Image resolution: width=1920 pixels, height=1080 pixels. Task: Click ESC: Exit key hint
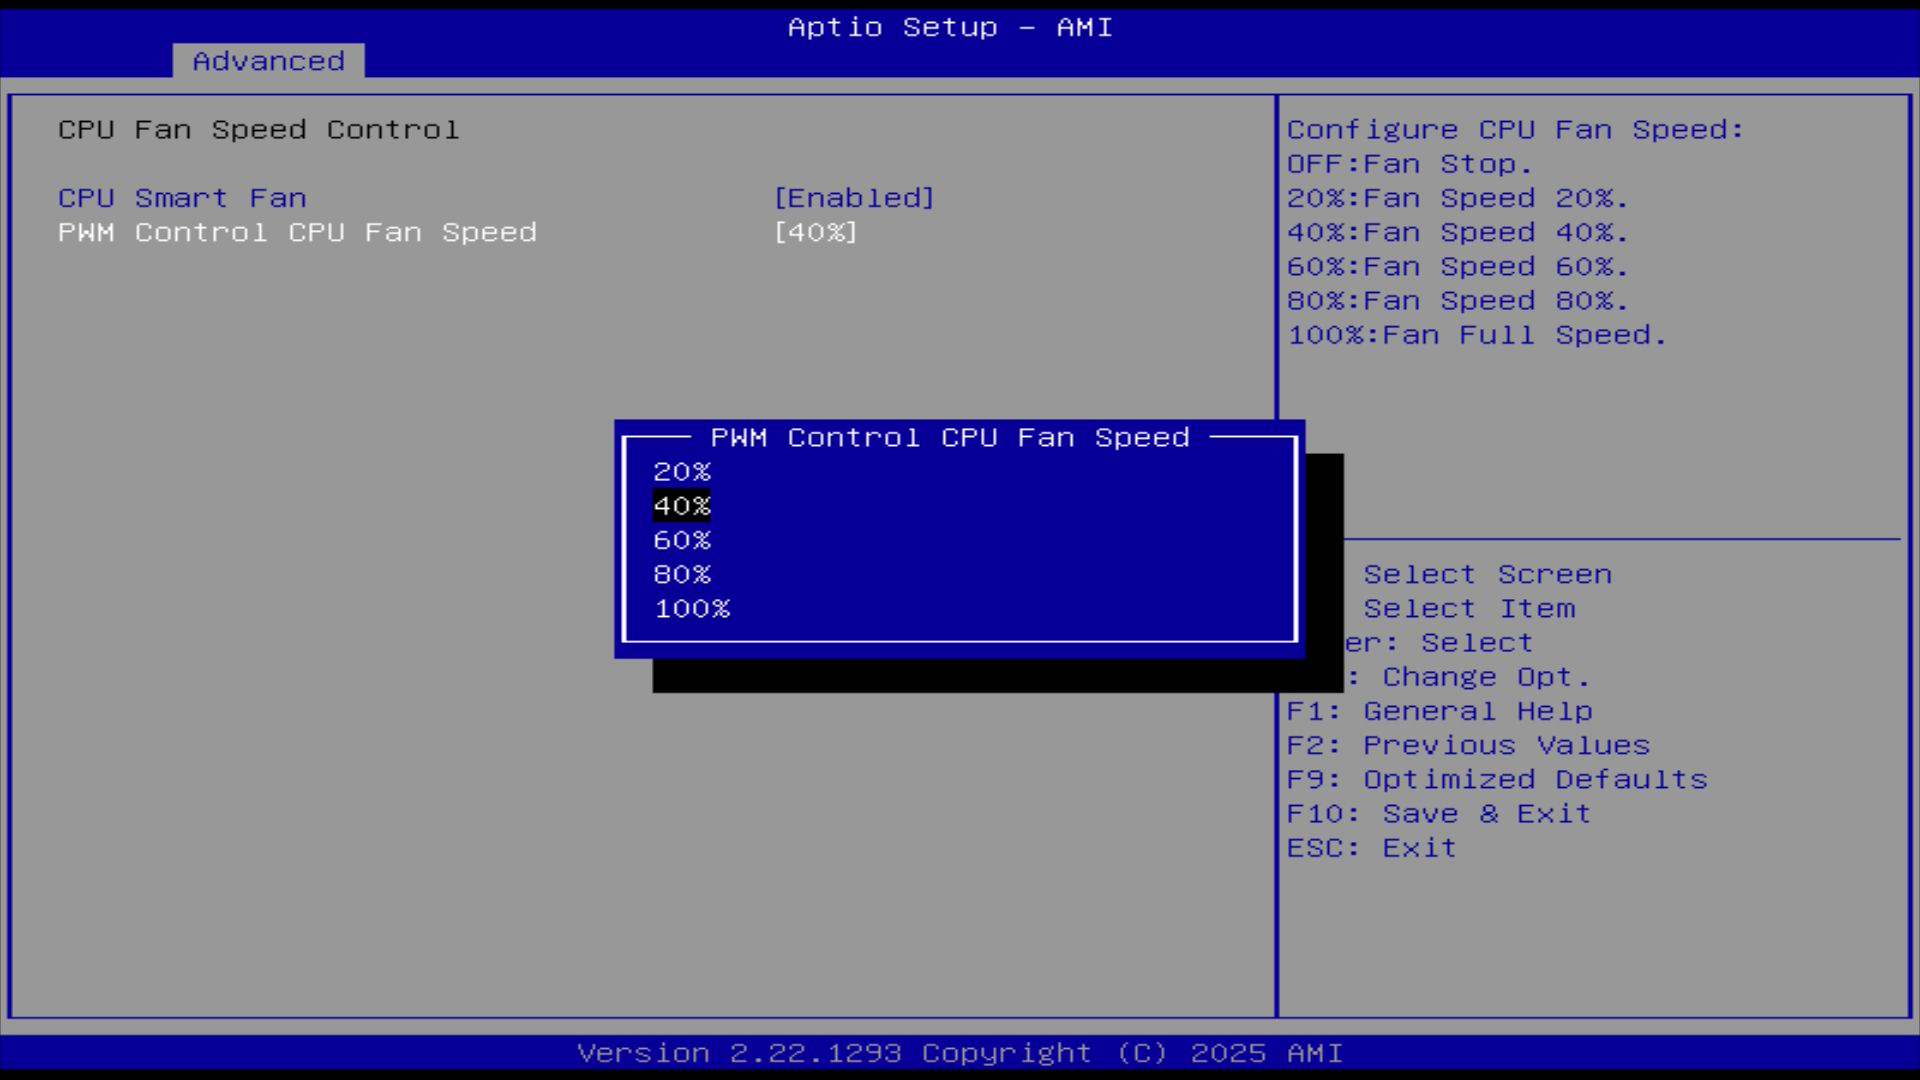tap(1371, 847)
